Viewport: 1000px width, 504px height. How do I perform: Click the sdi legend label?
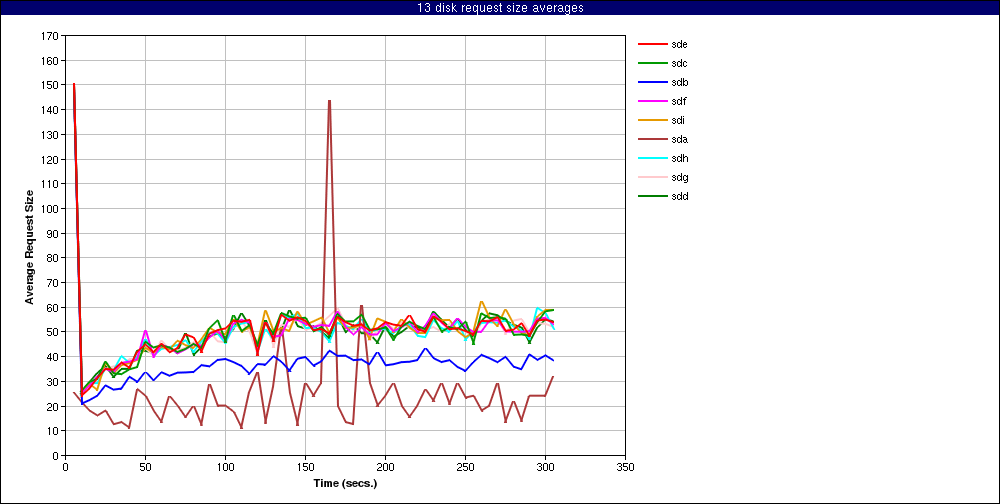[x=678, y=120]
